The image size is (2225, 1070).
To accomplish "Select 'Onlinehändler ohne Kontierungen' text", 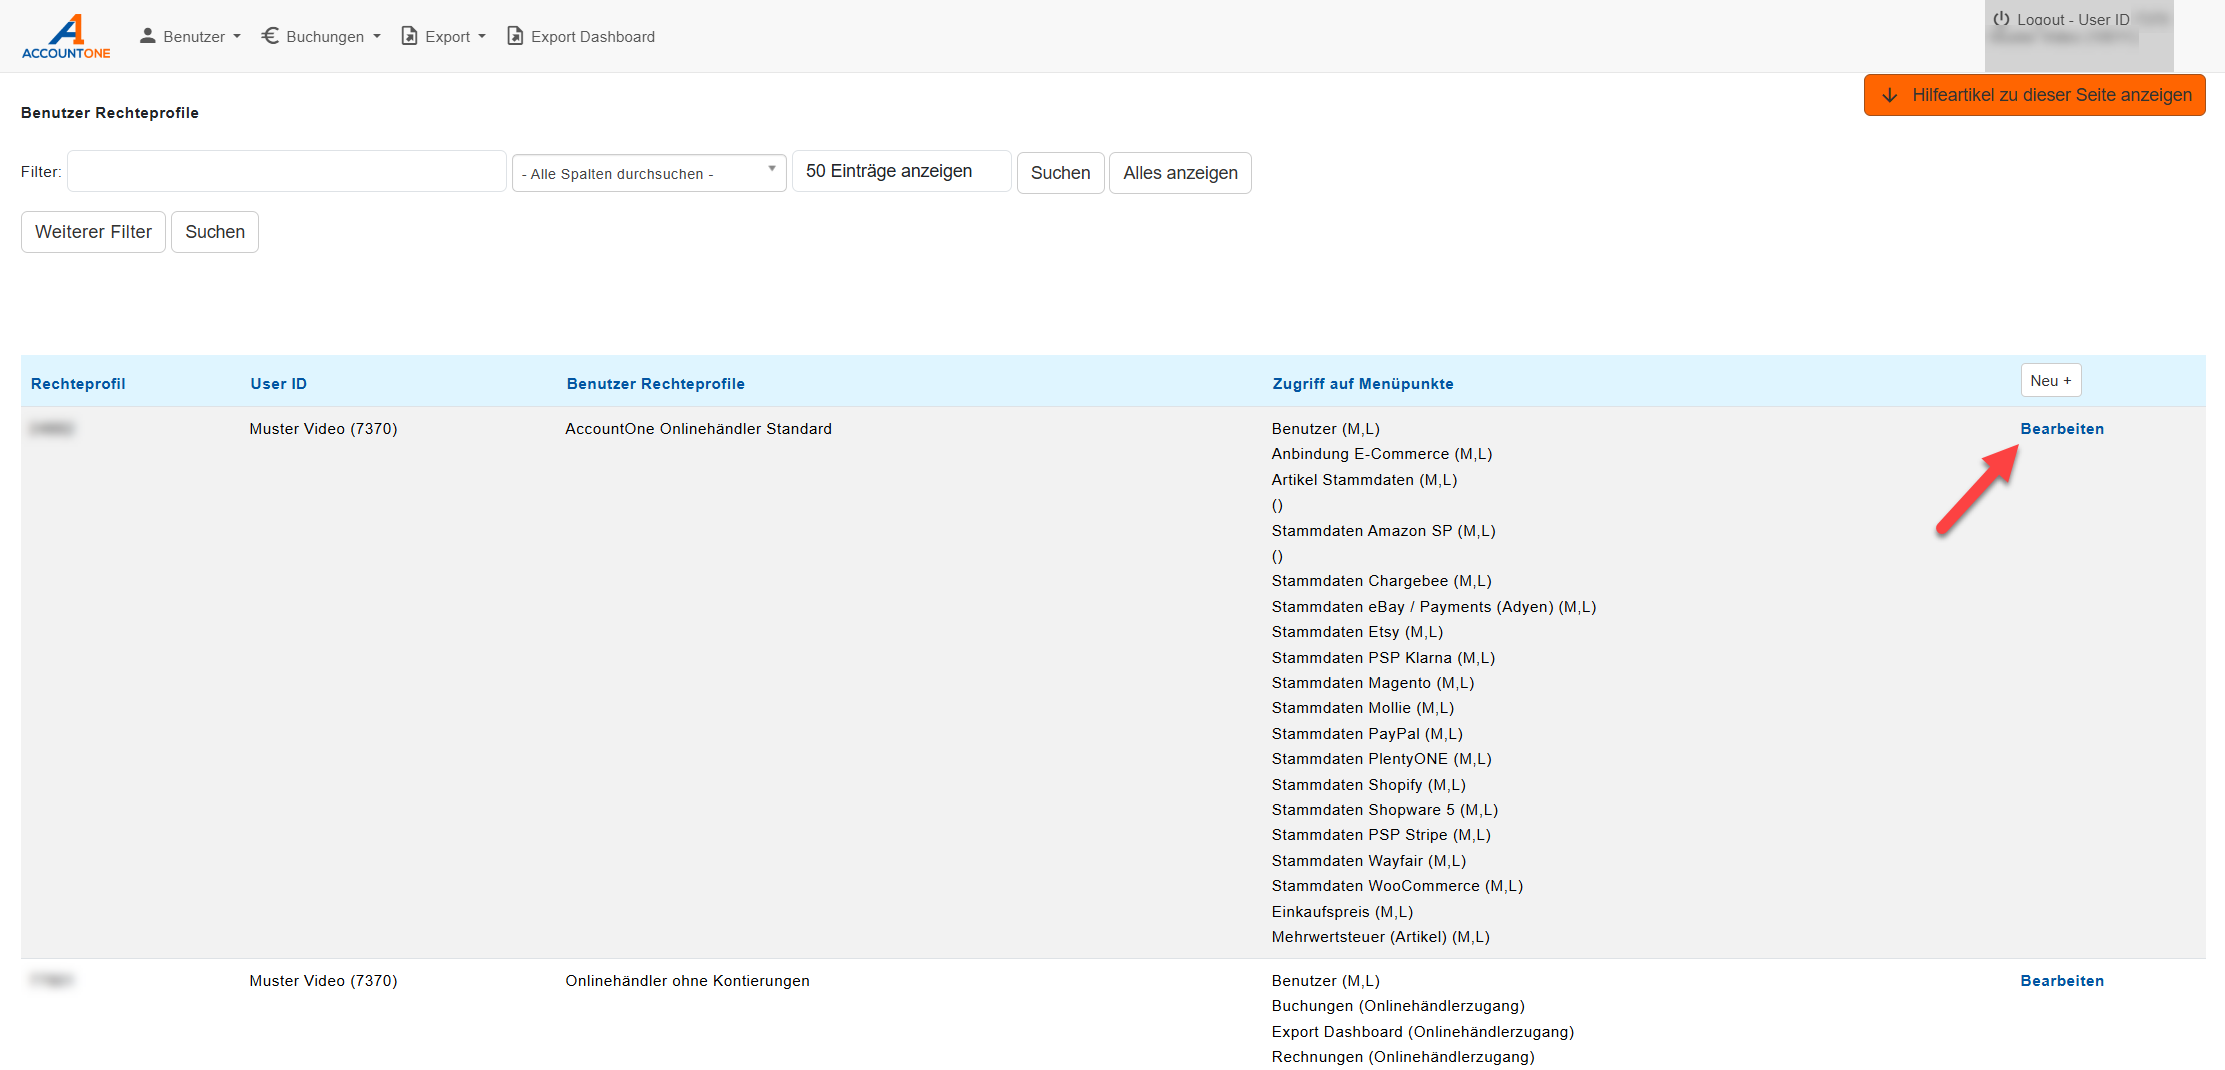I will (x=687, y=981).
